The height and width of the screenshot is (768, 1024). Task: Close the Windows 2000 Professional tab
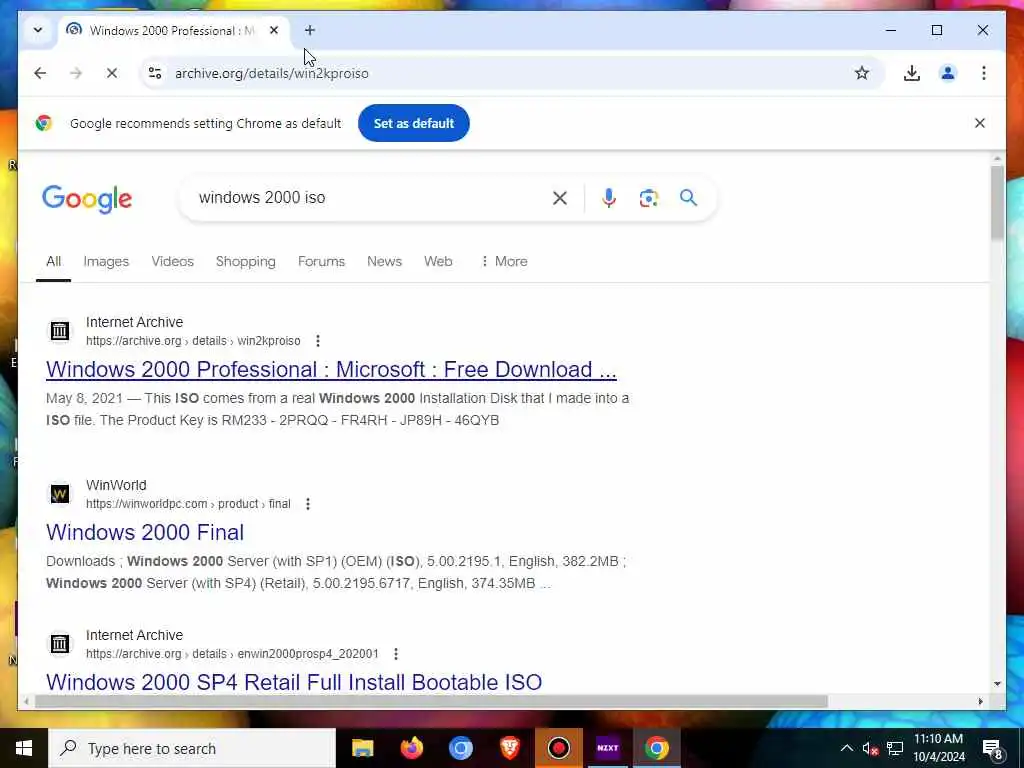[x=274, y=30]
